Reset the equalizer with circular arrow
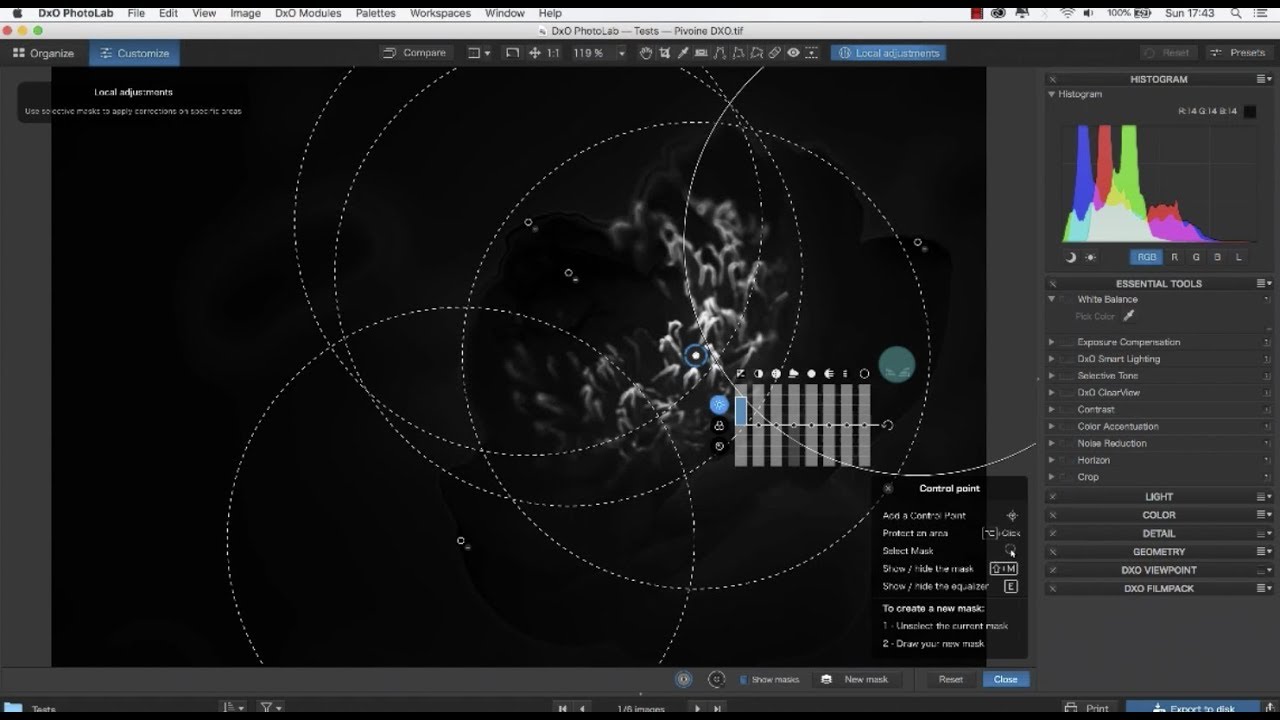The image size is (1280, 720). [887, 425]
